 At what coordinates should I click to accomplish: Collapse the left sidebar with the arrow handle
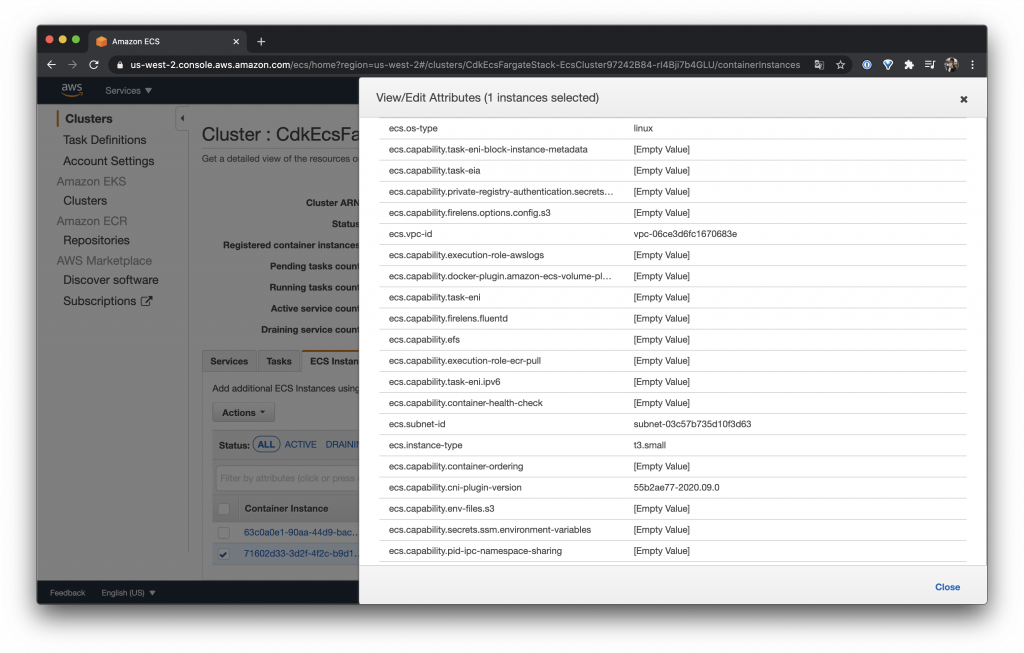coord(182,118)
